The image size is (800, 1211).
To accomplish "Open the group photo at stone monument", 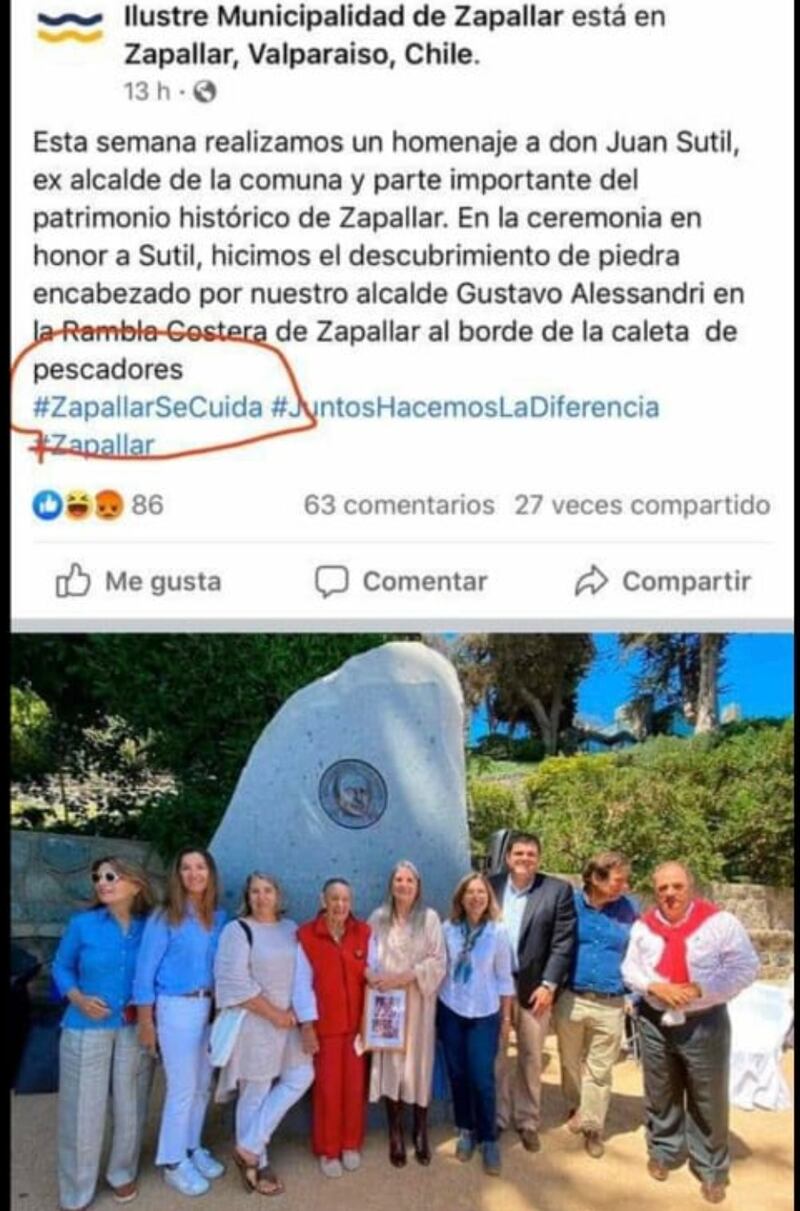I will click(x=402, y=921).
